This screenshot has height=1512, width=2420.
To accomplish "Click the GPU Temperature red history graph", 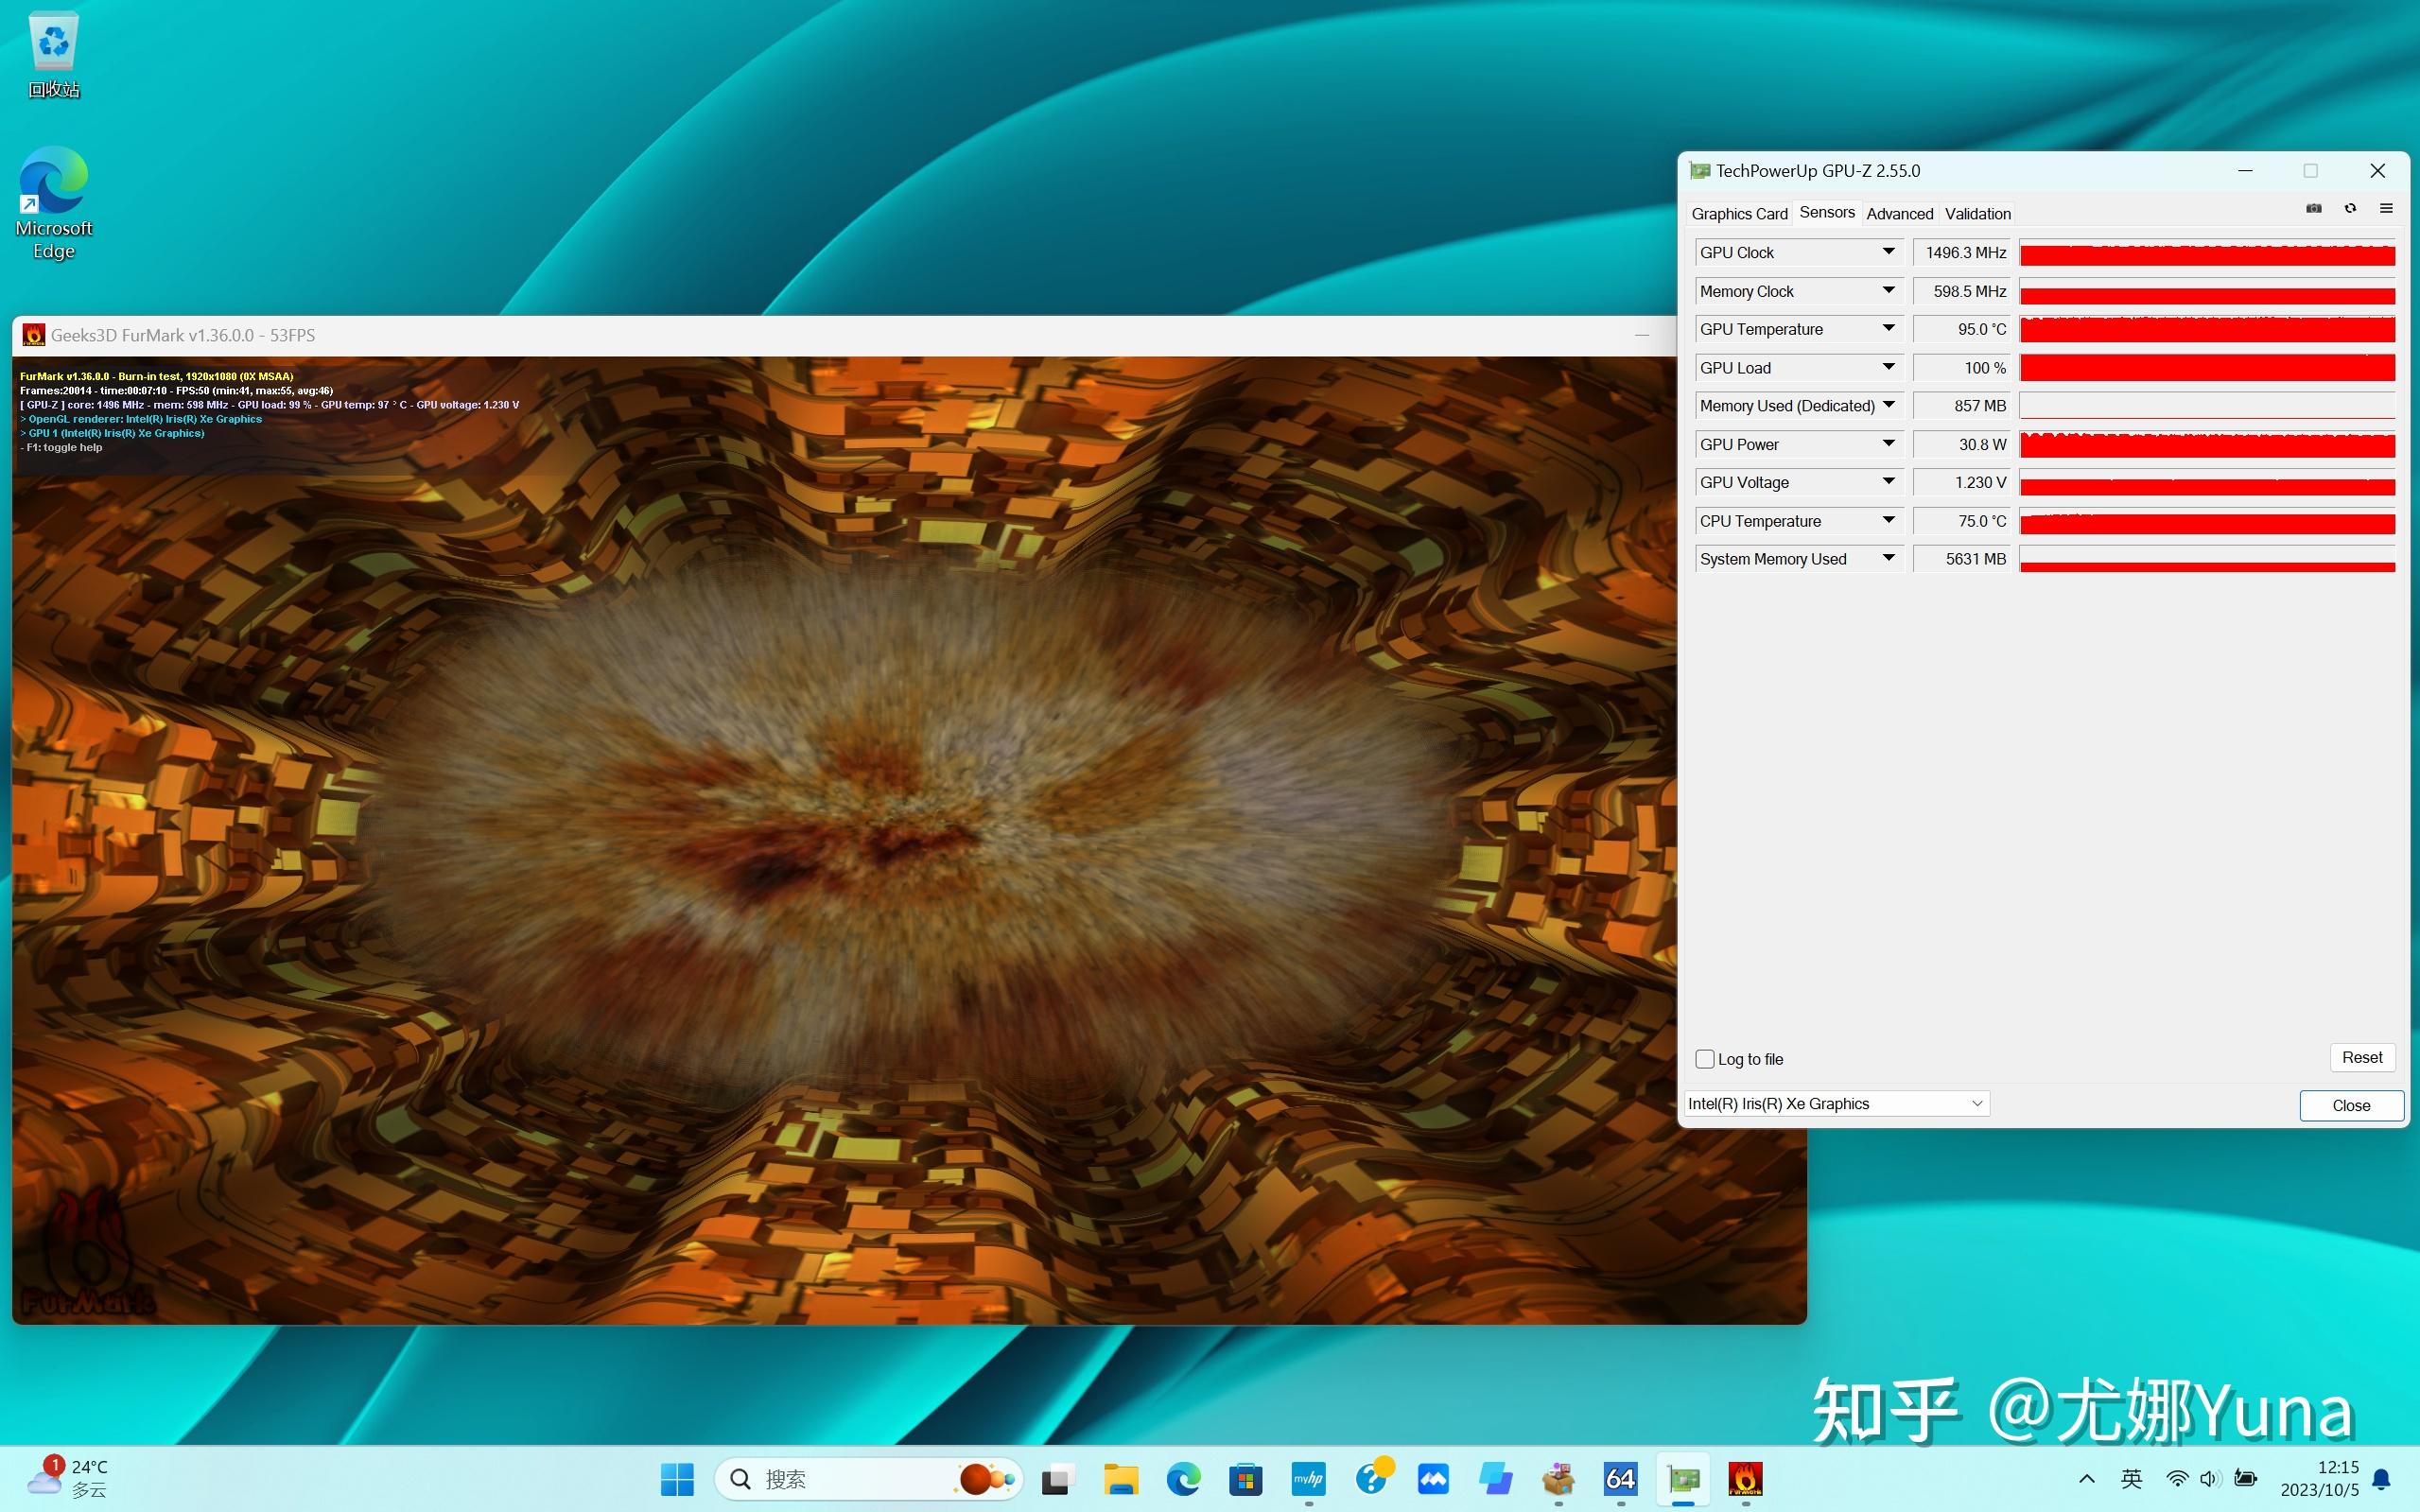I will pyautogui.click(x=2207, y=329).
